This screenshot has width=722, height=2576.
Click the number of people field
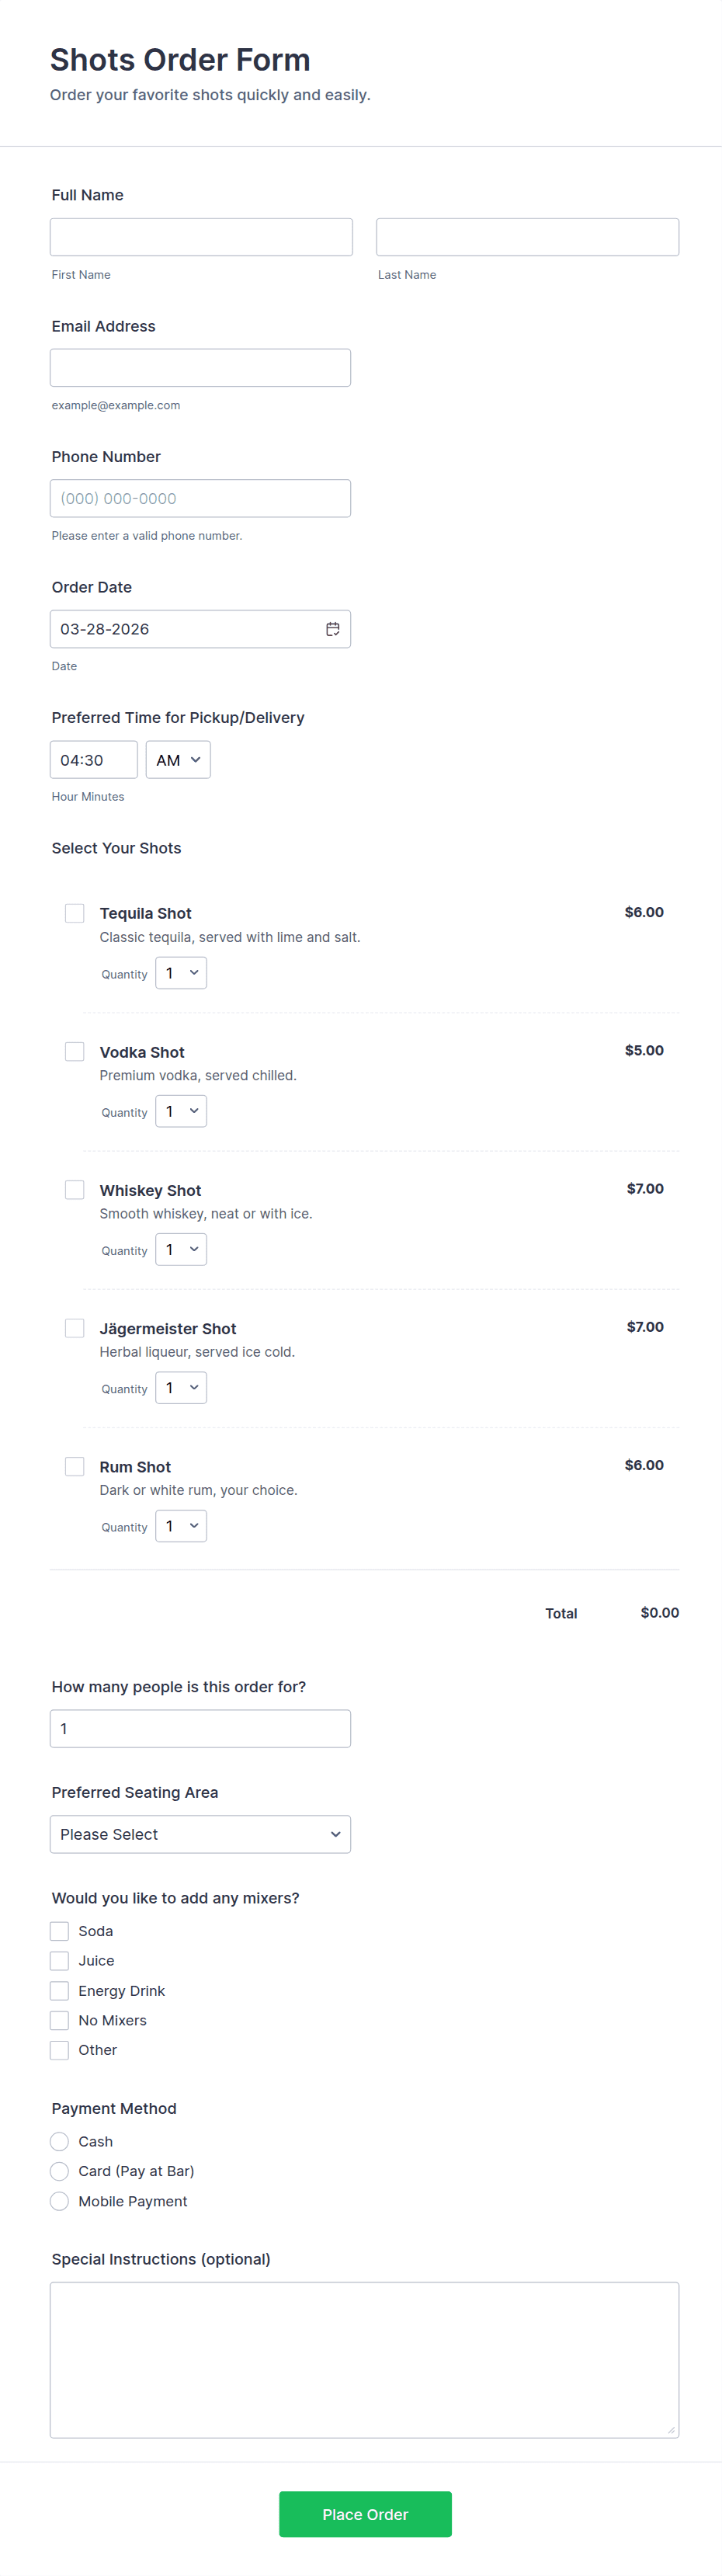[x=200, y=1728]
